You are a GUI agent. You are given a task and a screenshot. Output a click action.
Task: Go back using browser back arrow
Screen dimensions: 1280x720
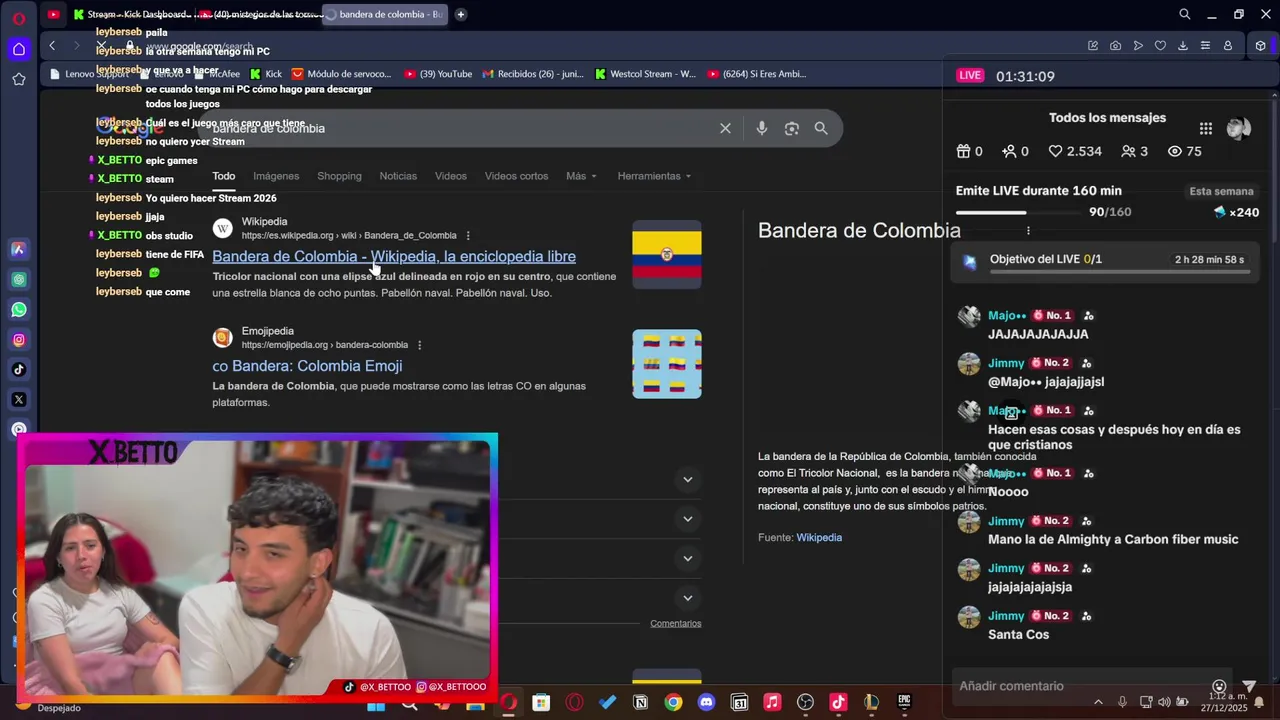[x=52, y=45]
